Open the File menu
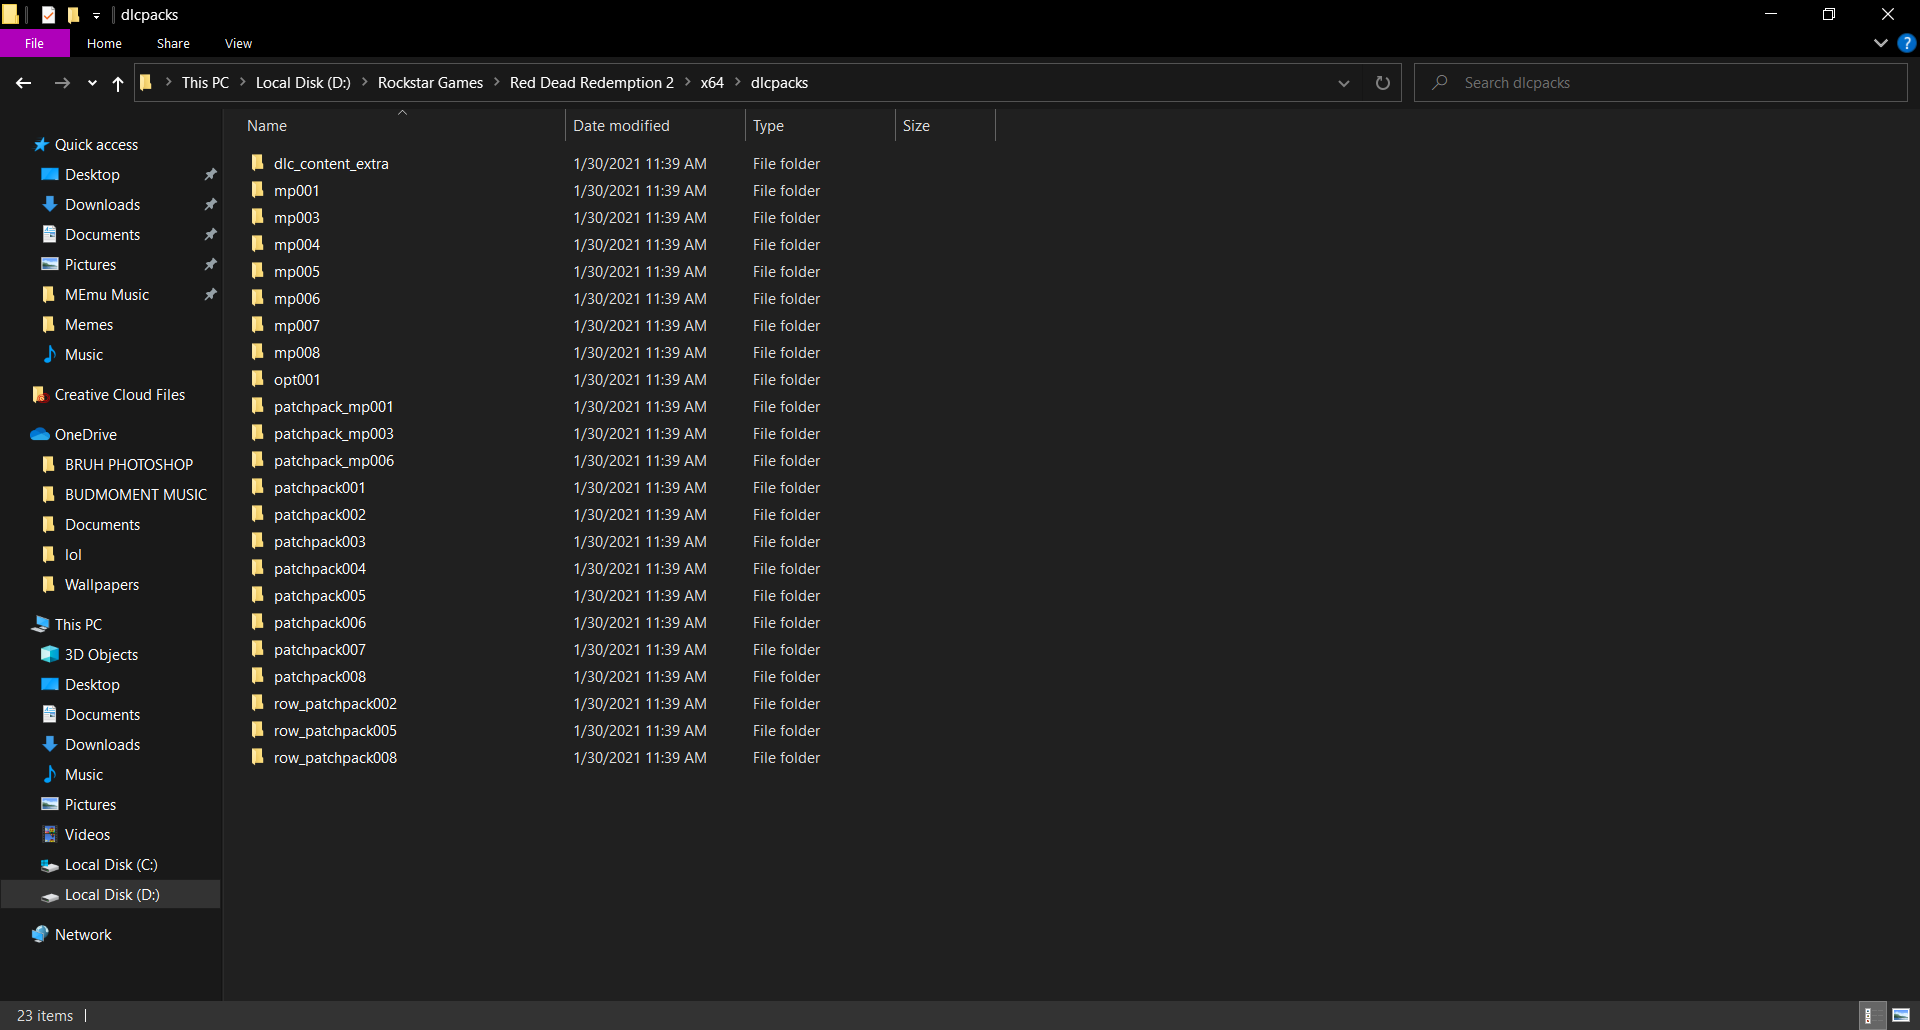1920x1030 pixels. [x=34, y=43]
